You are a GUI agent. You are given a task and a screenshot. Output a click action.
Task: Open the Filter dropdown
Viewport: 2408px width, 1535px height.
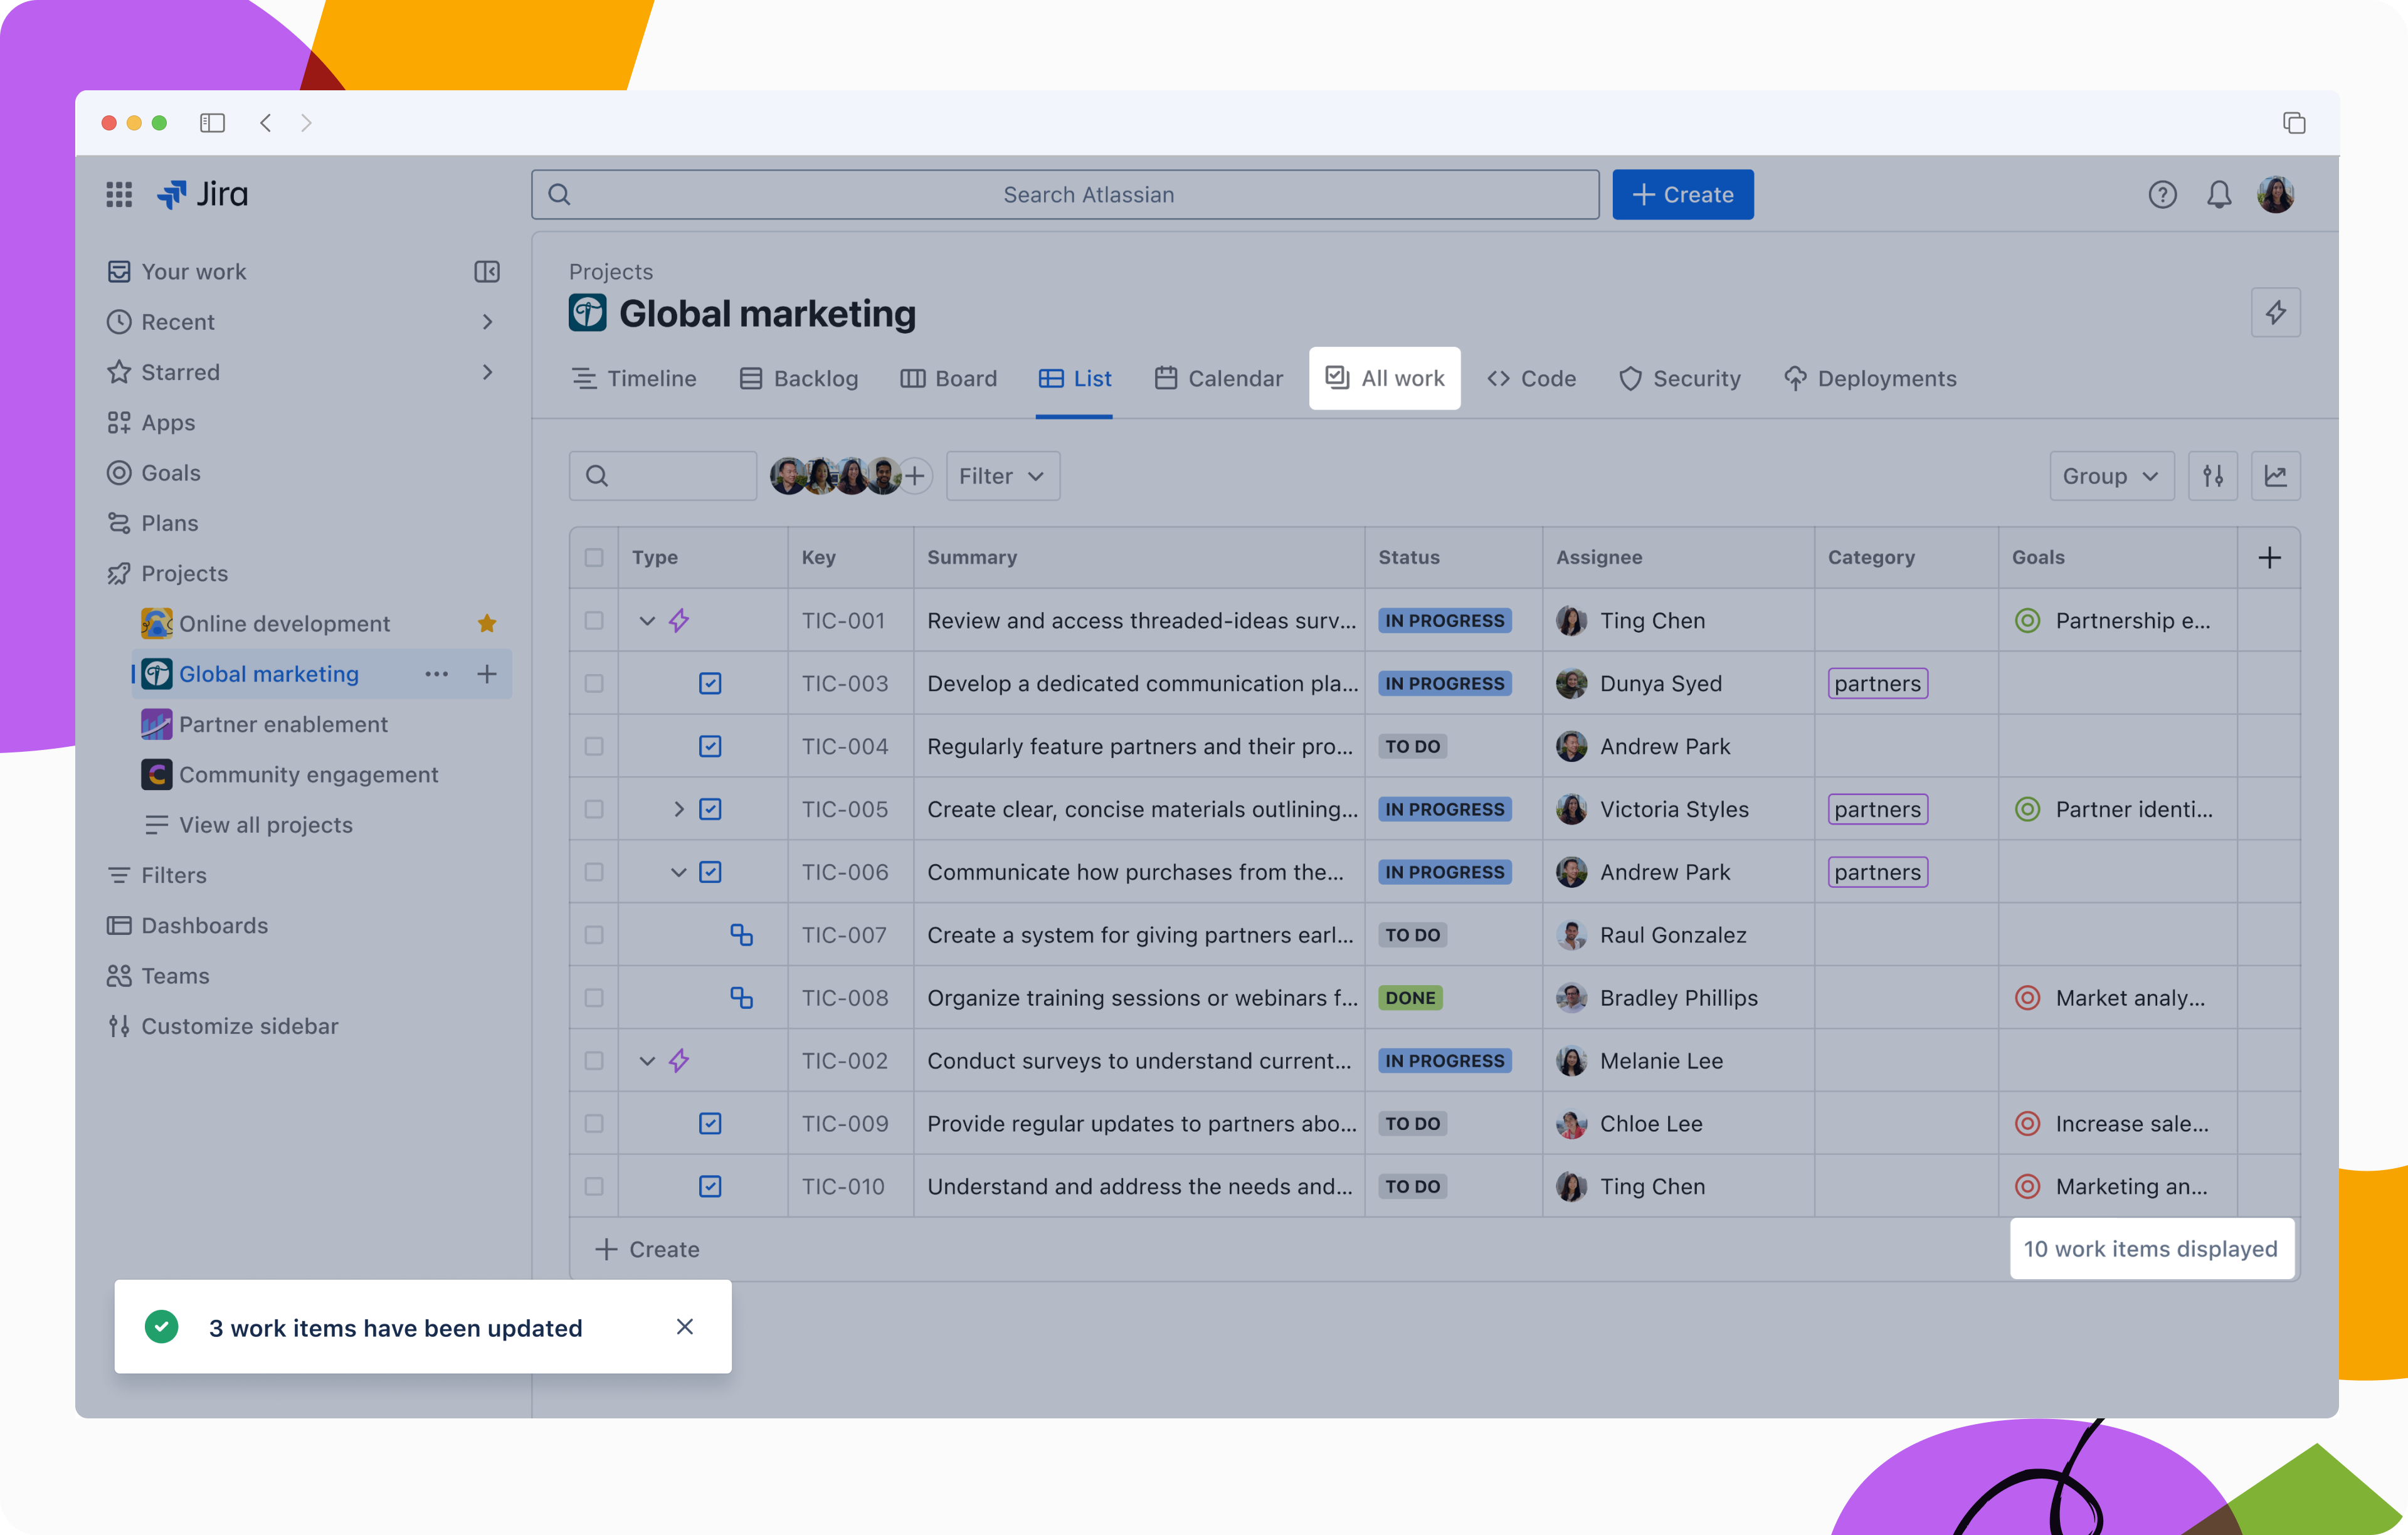pyautogui.click(x=1002, y=476)
